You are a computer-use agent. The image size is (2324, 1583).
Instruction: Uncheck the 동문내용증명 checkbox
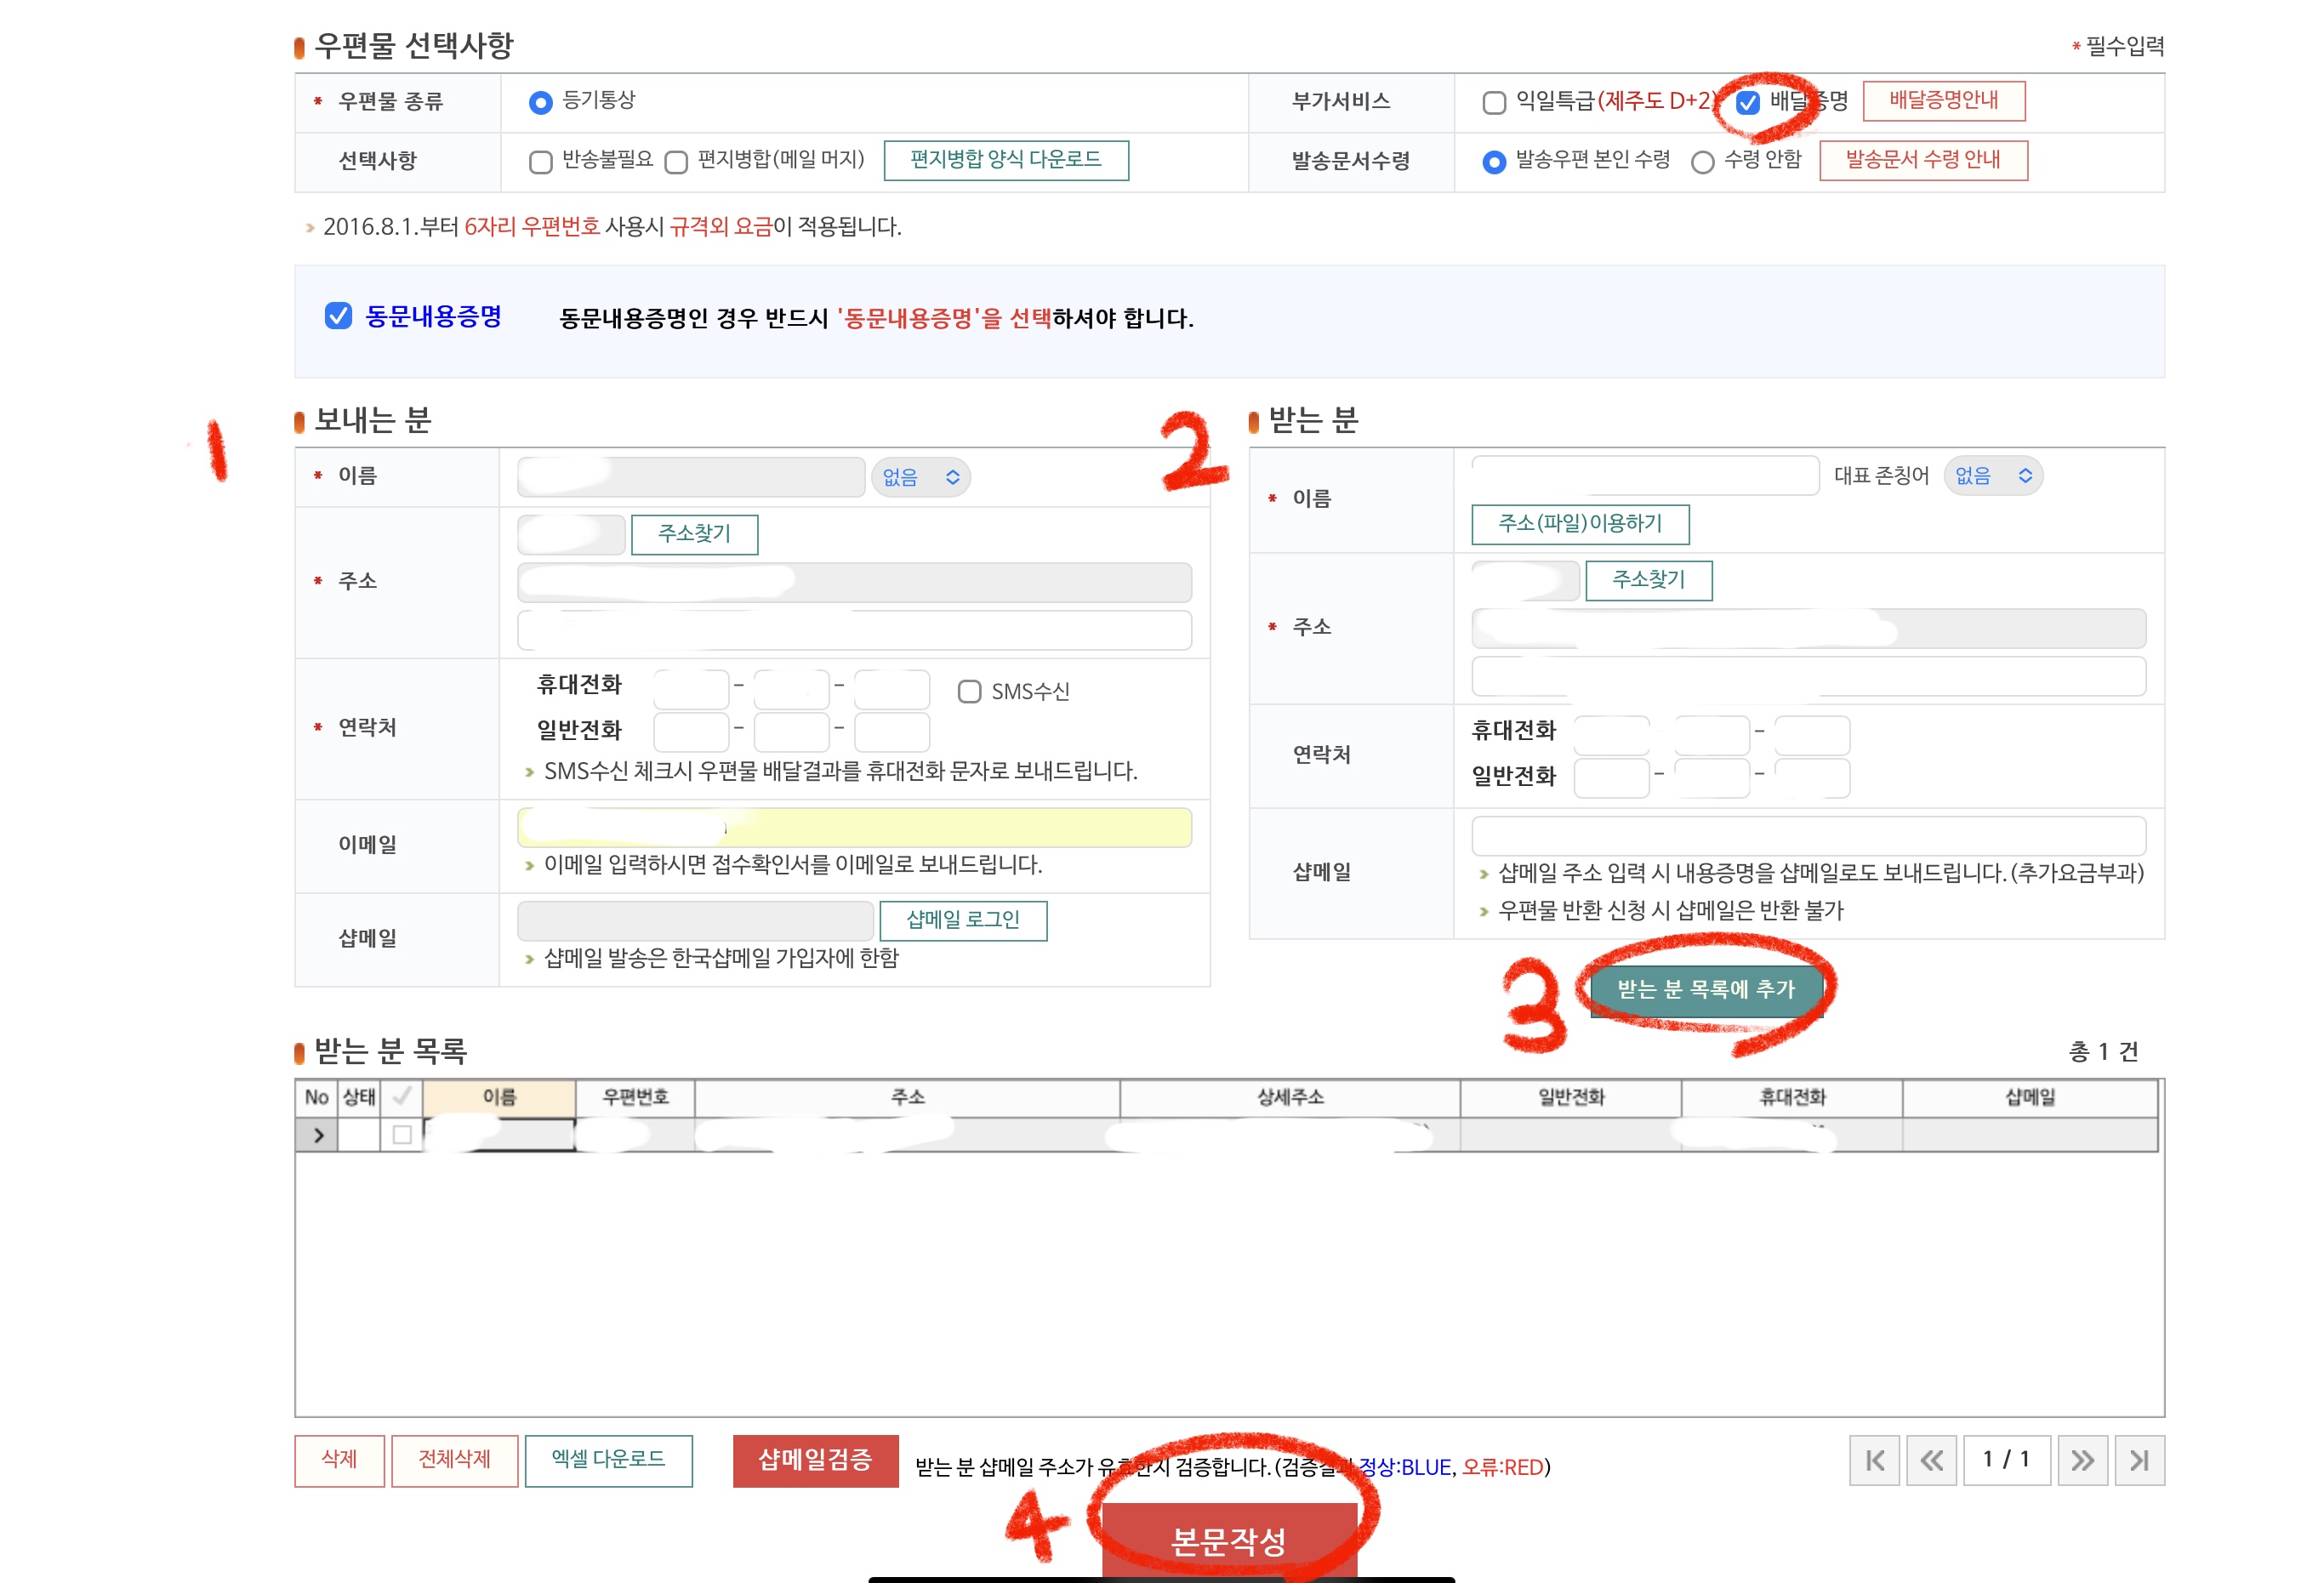339,316
